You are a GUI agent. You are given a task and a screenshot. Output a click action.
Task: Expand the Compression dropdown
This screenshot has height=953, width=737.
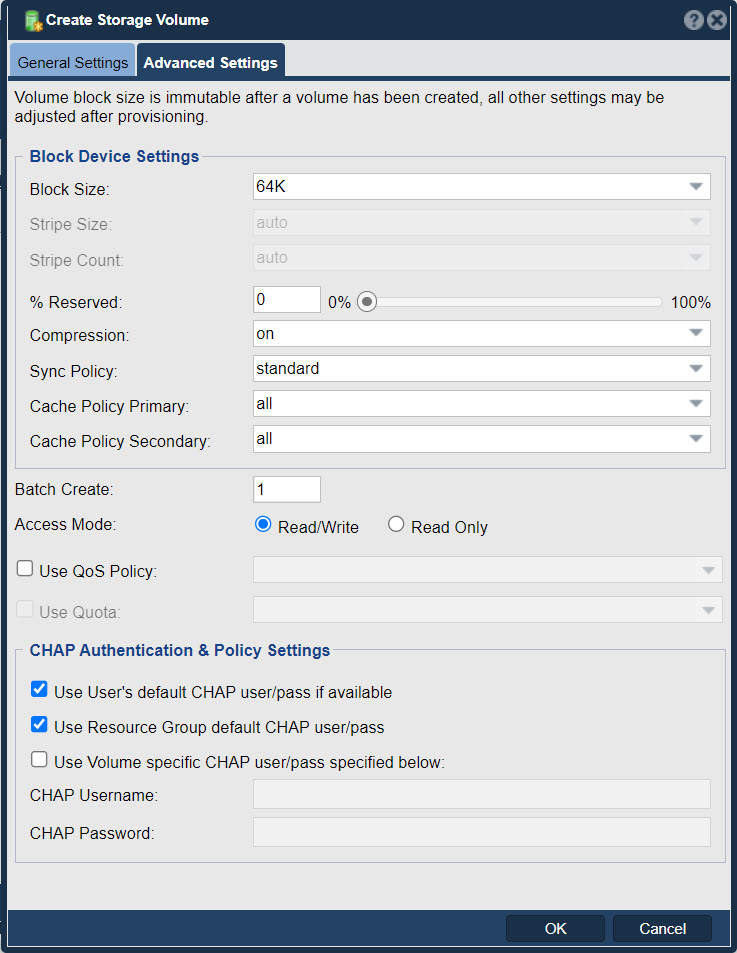click(x=696, y=333)
